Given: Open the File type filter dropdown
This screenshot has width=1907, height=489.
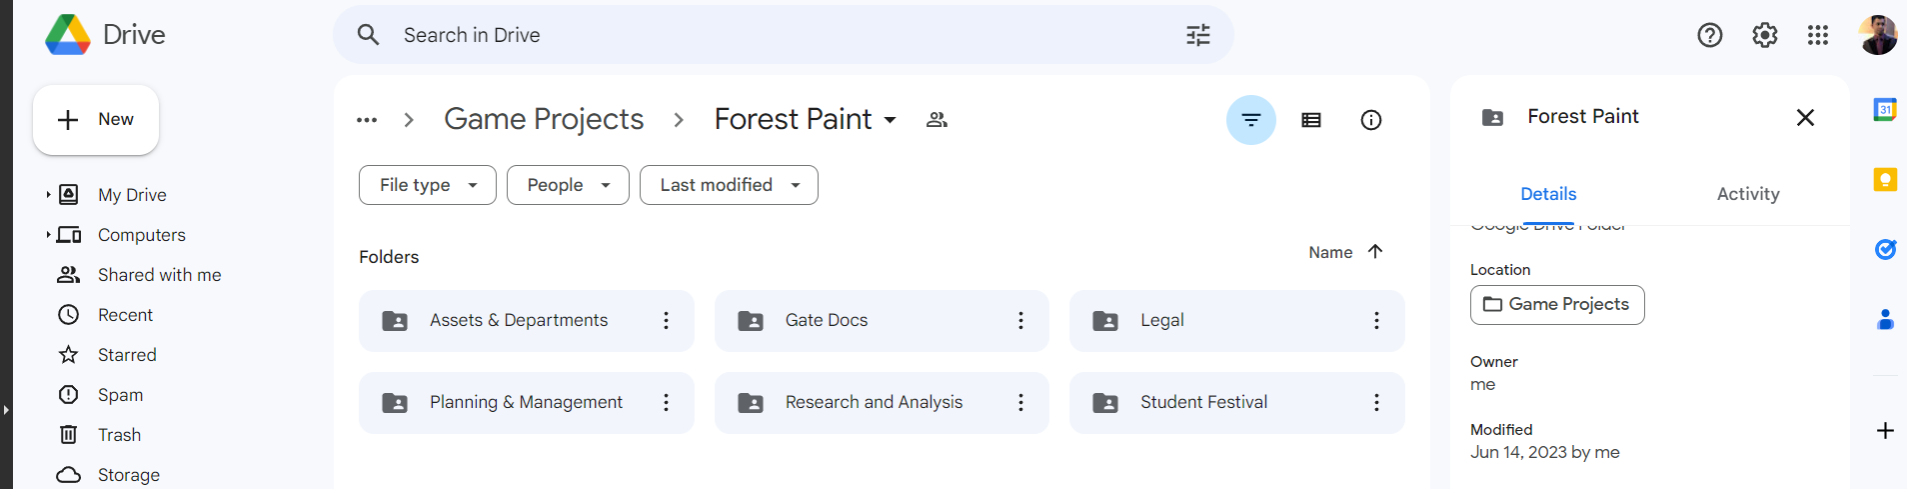Looking at the screenshot, I should (428, 185).
